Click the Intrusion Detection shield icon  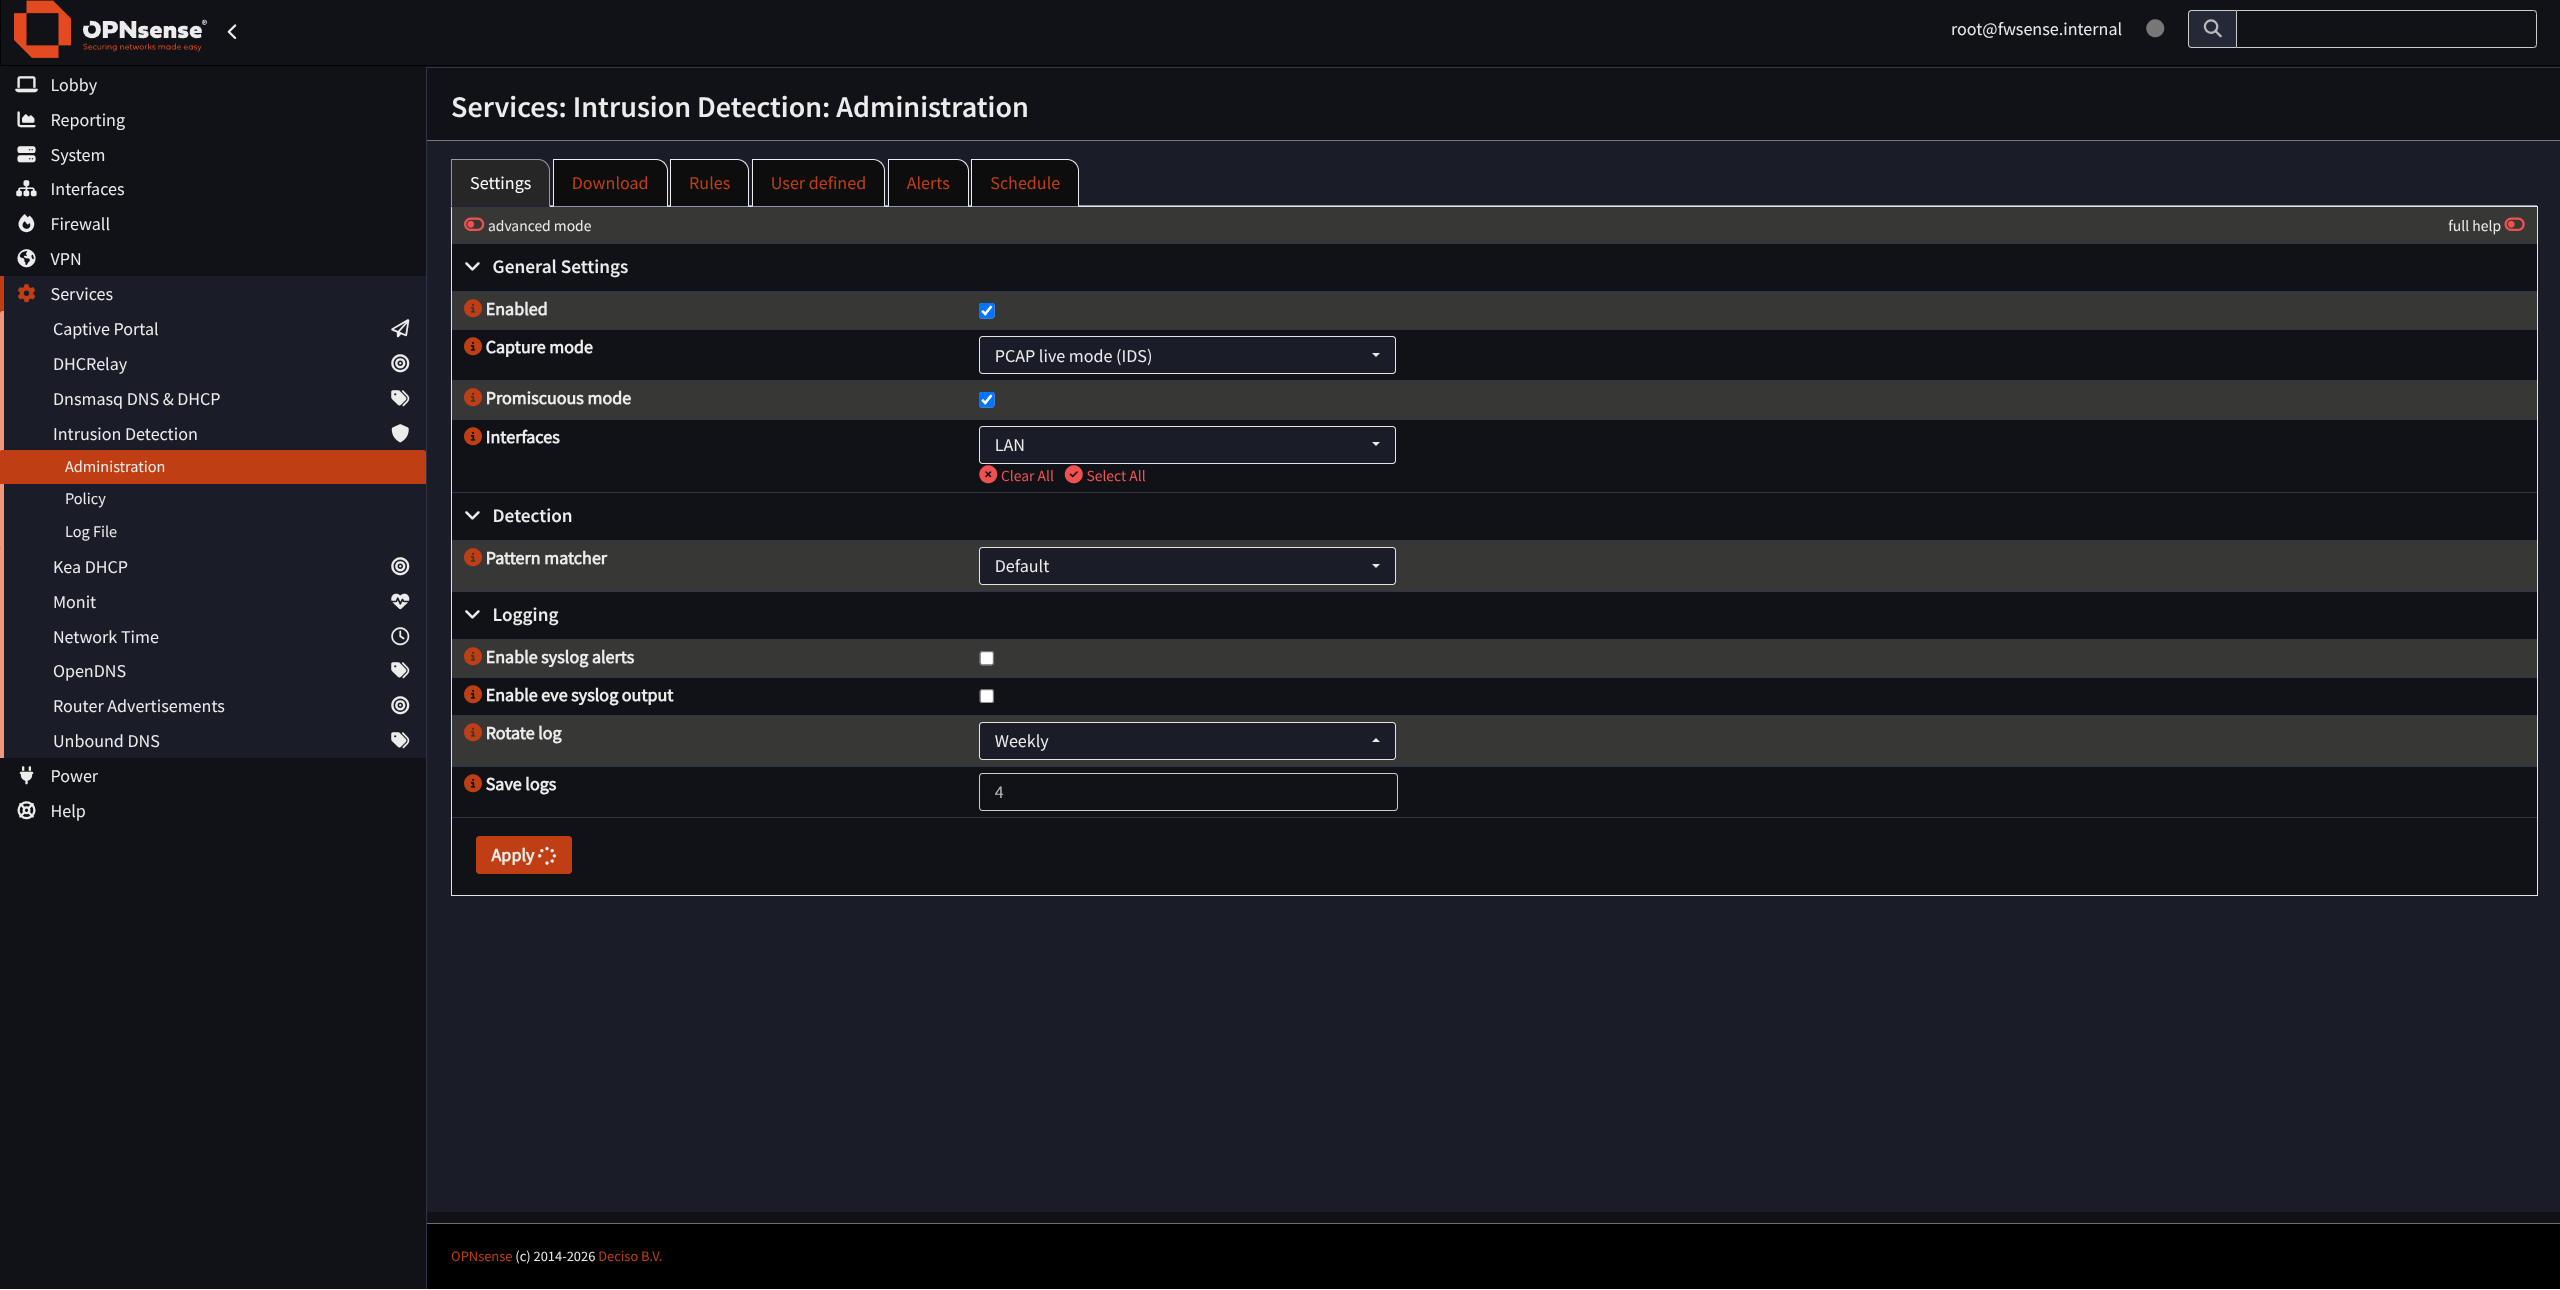(x=400, y=434)
